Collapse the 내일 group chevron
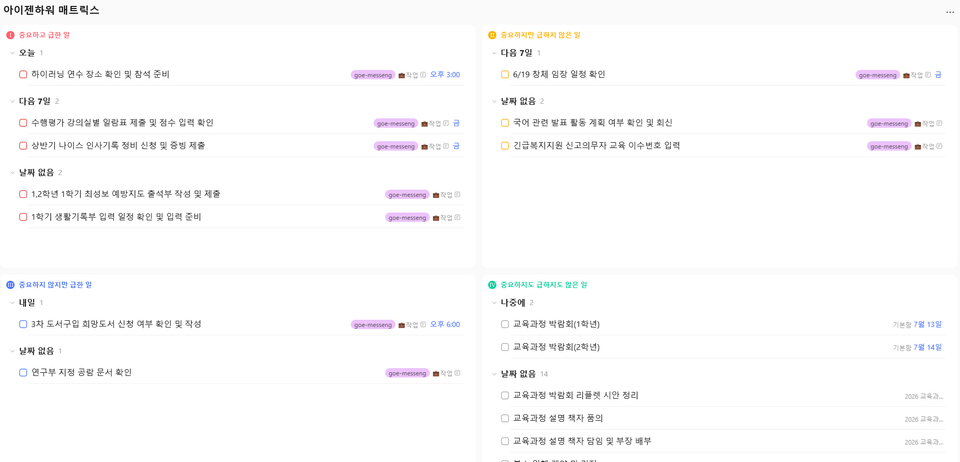This screenshot has width=960, height=462. (x=12, y=302)
